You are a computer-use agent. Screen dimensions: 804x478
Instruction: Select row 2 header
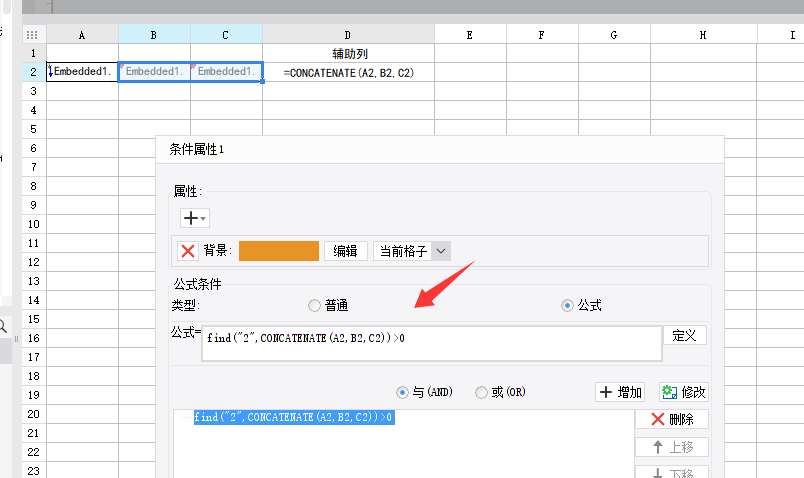34,72
